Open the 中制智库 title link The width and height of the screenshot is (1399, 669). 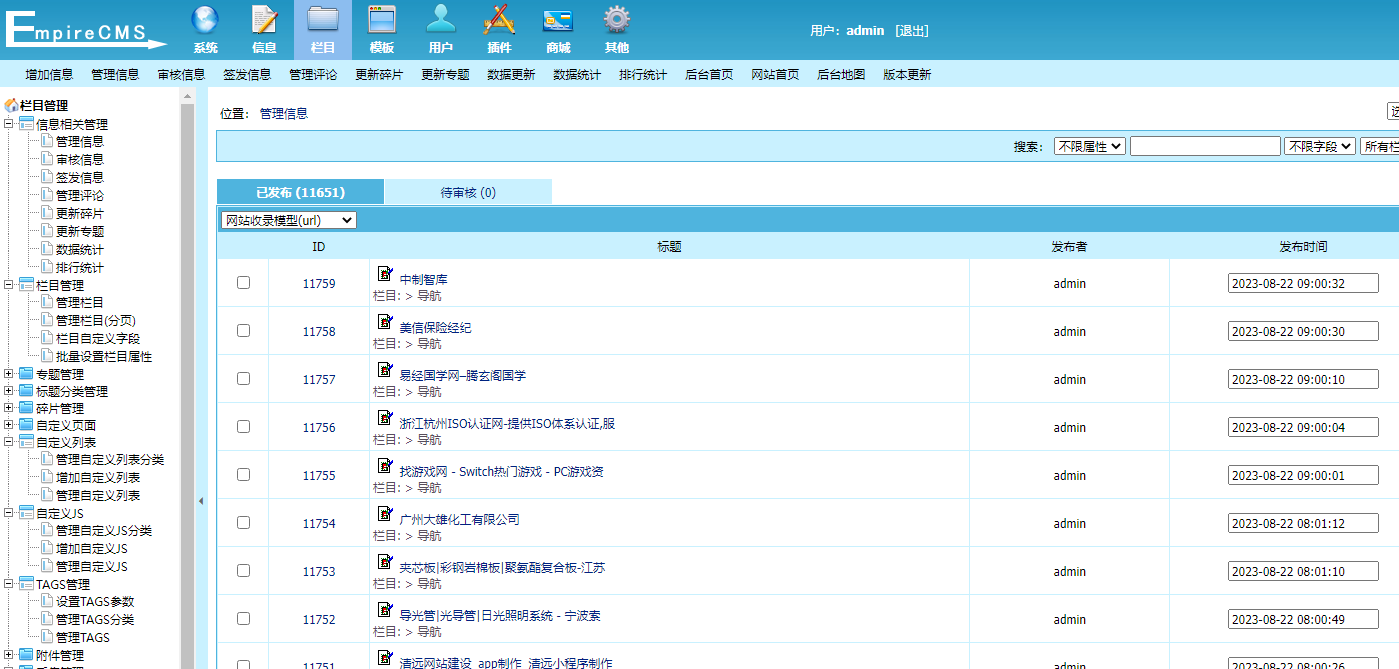coord(424,280)
